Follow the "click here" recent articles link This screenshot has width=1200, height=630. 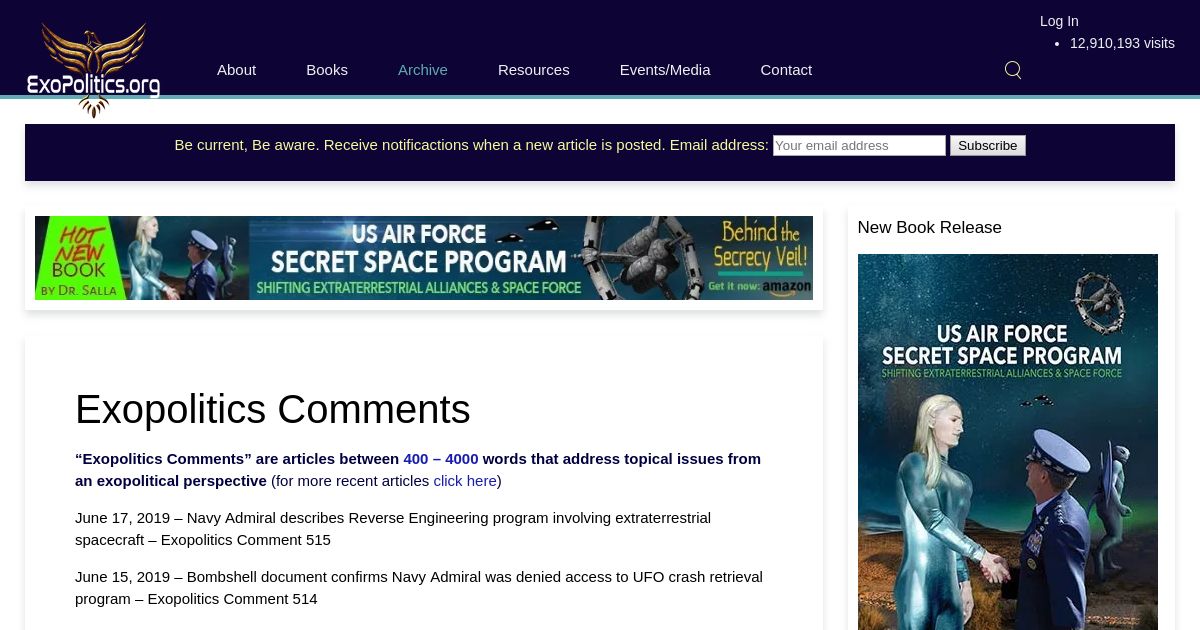point(465,481)
